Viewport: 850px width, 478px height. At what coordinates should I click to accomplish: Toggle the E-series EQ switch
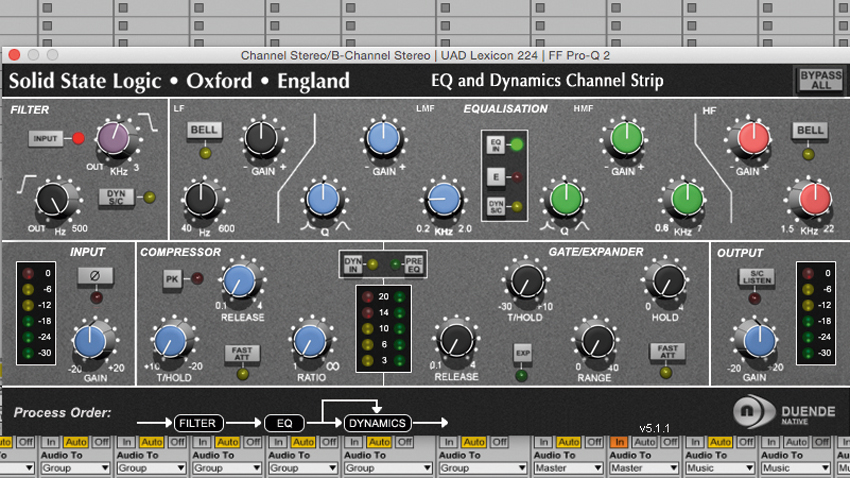tap(495, 177)
